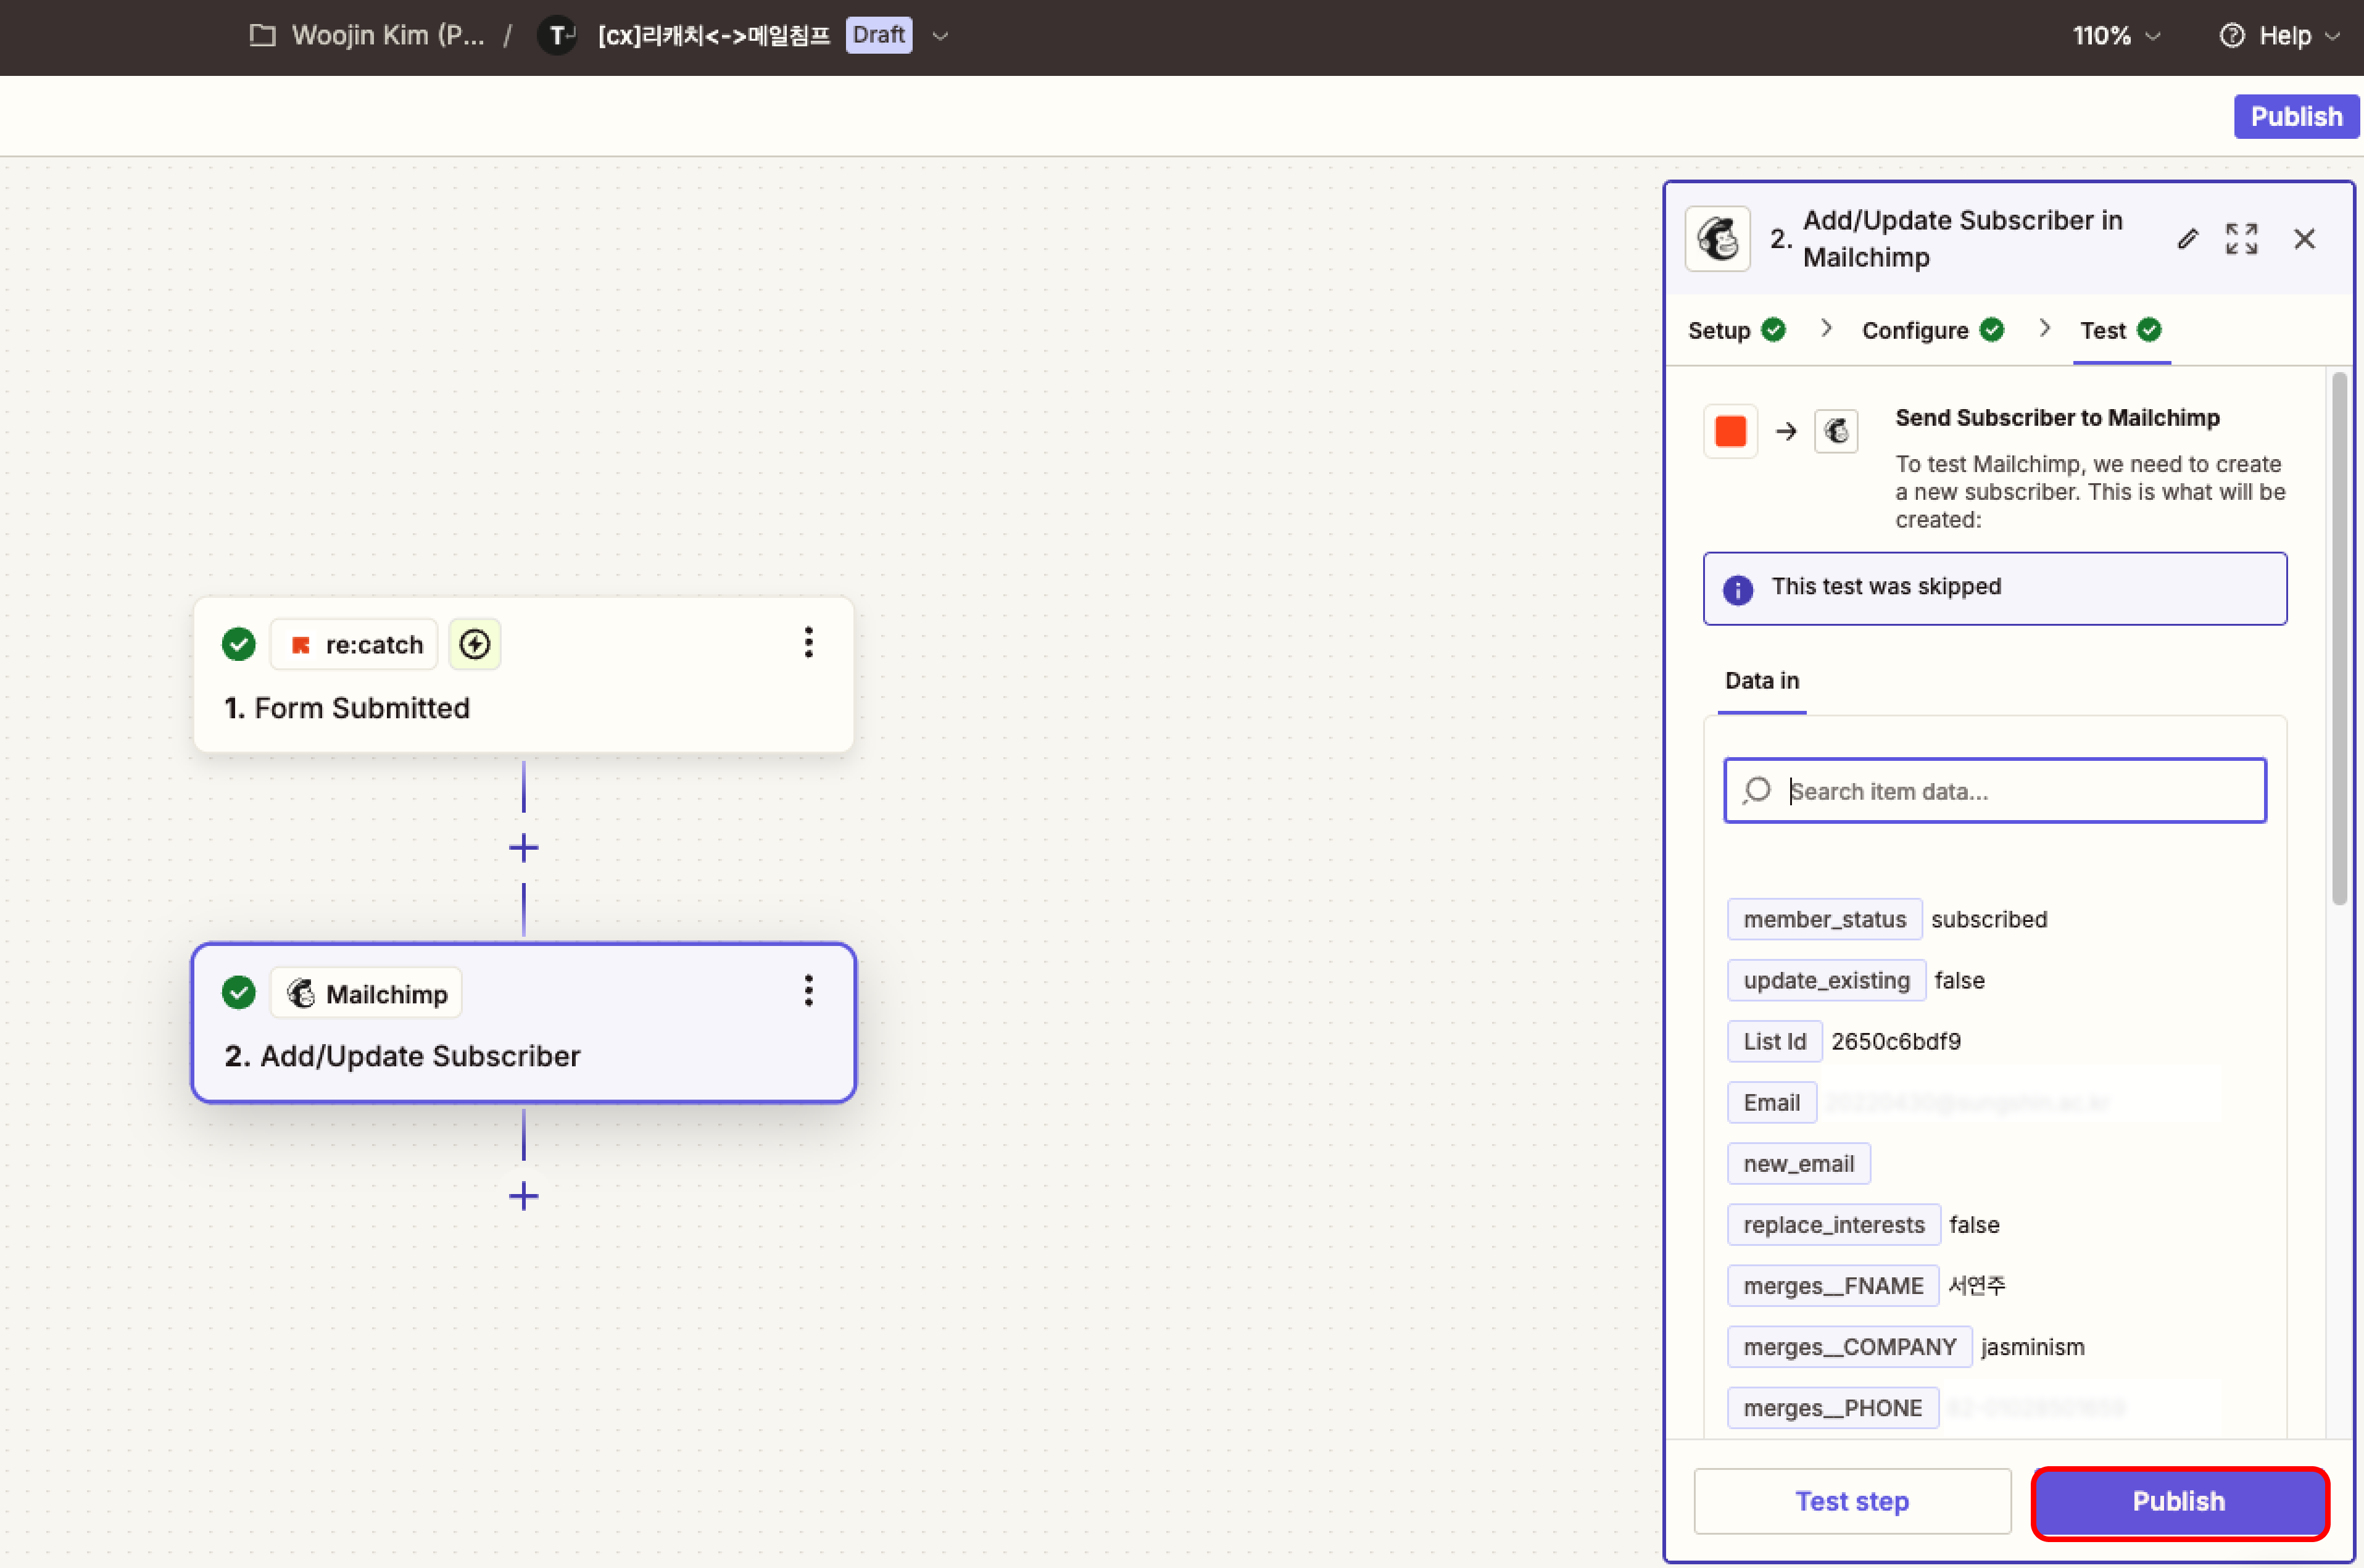
Task: Click the new_email field tag
Action: [1798, 1163]
